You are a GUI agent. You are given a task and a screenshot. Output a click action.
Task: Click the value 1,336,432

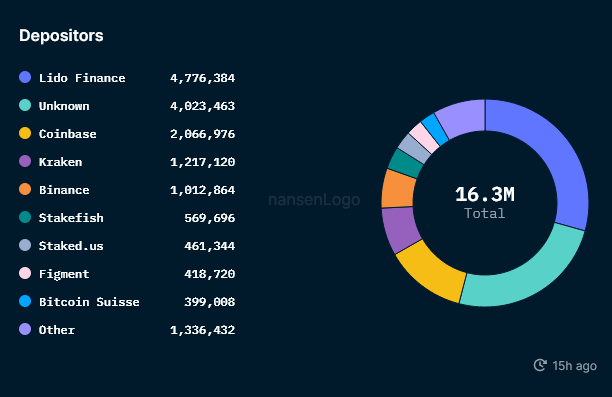pyautogui.click(x=203, y=330)
